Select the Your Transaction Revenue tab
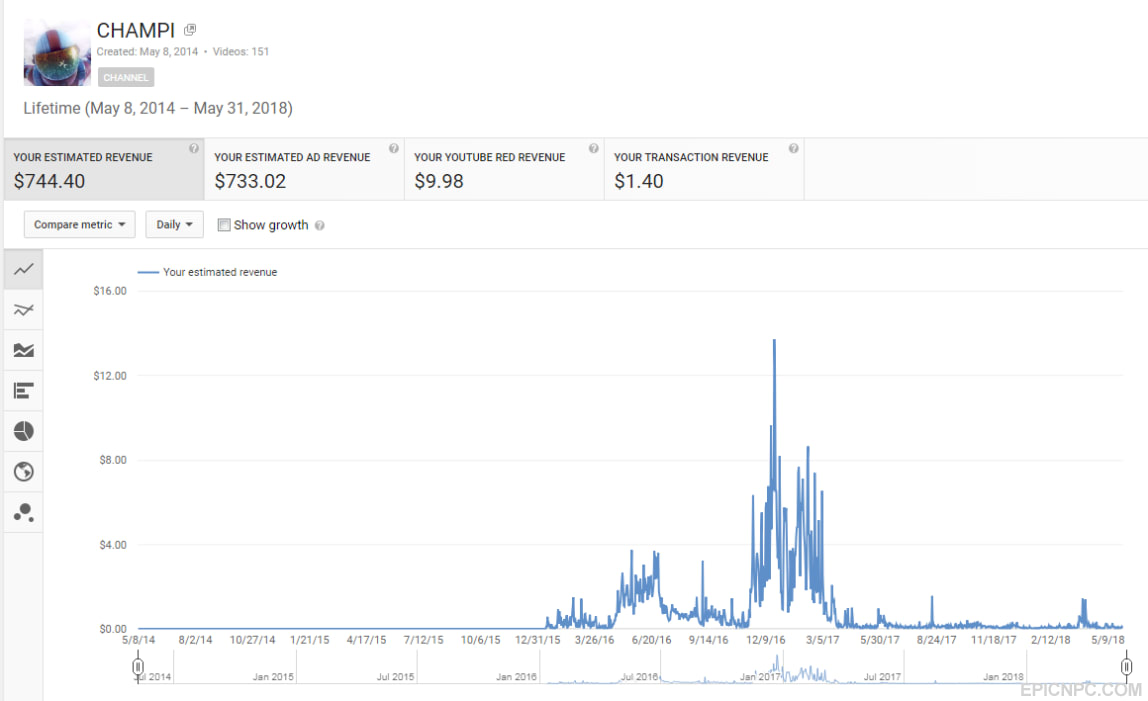 [x=704, y=169]
